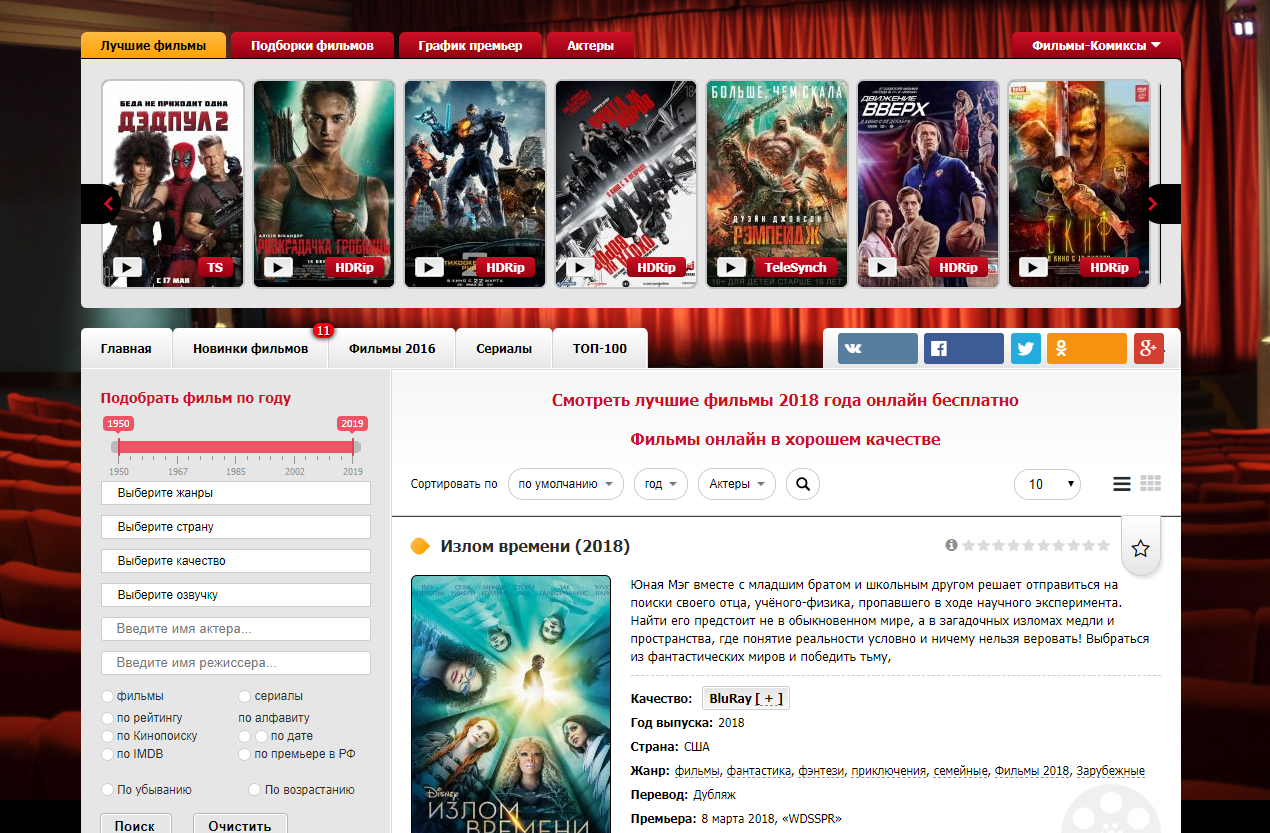Screen dimensions: 1270x833
Task: Play Рэмпейдж from carousel
Action: 731,268
